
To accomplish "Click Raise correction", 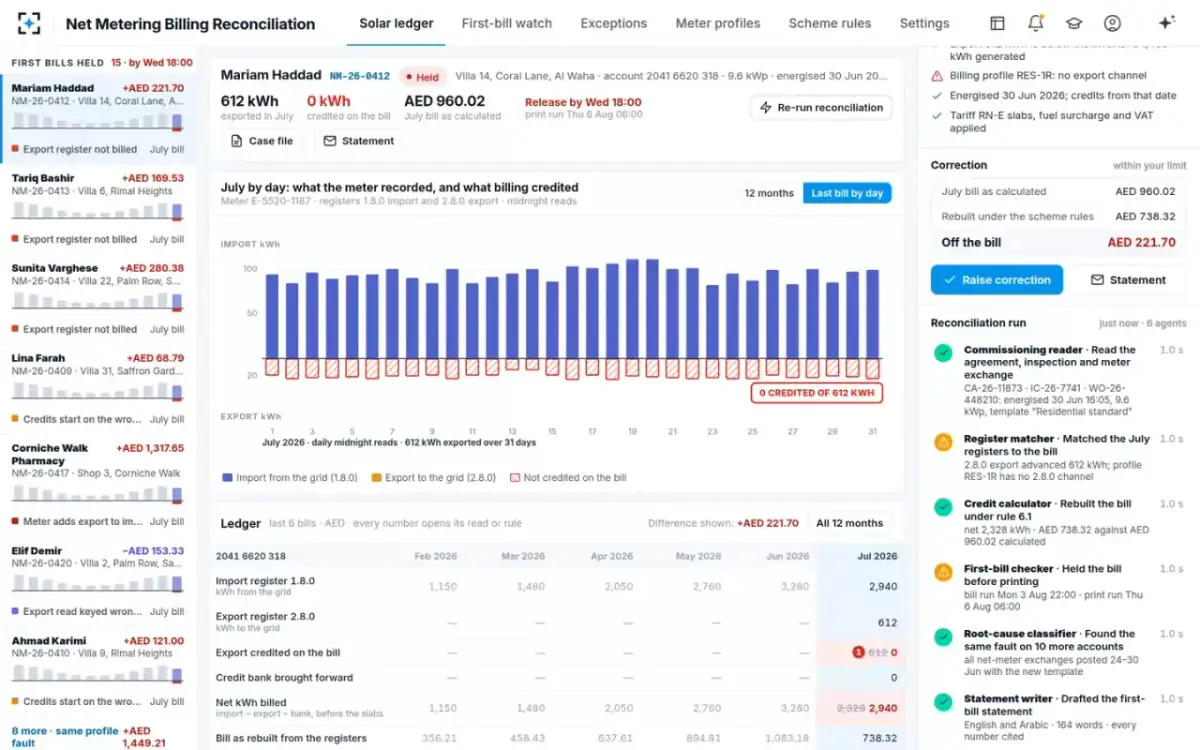I will (x=996, y=280).
